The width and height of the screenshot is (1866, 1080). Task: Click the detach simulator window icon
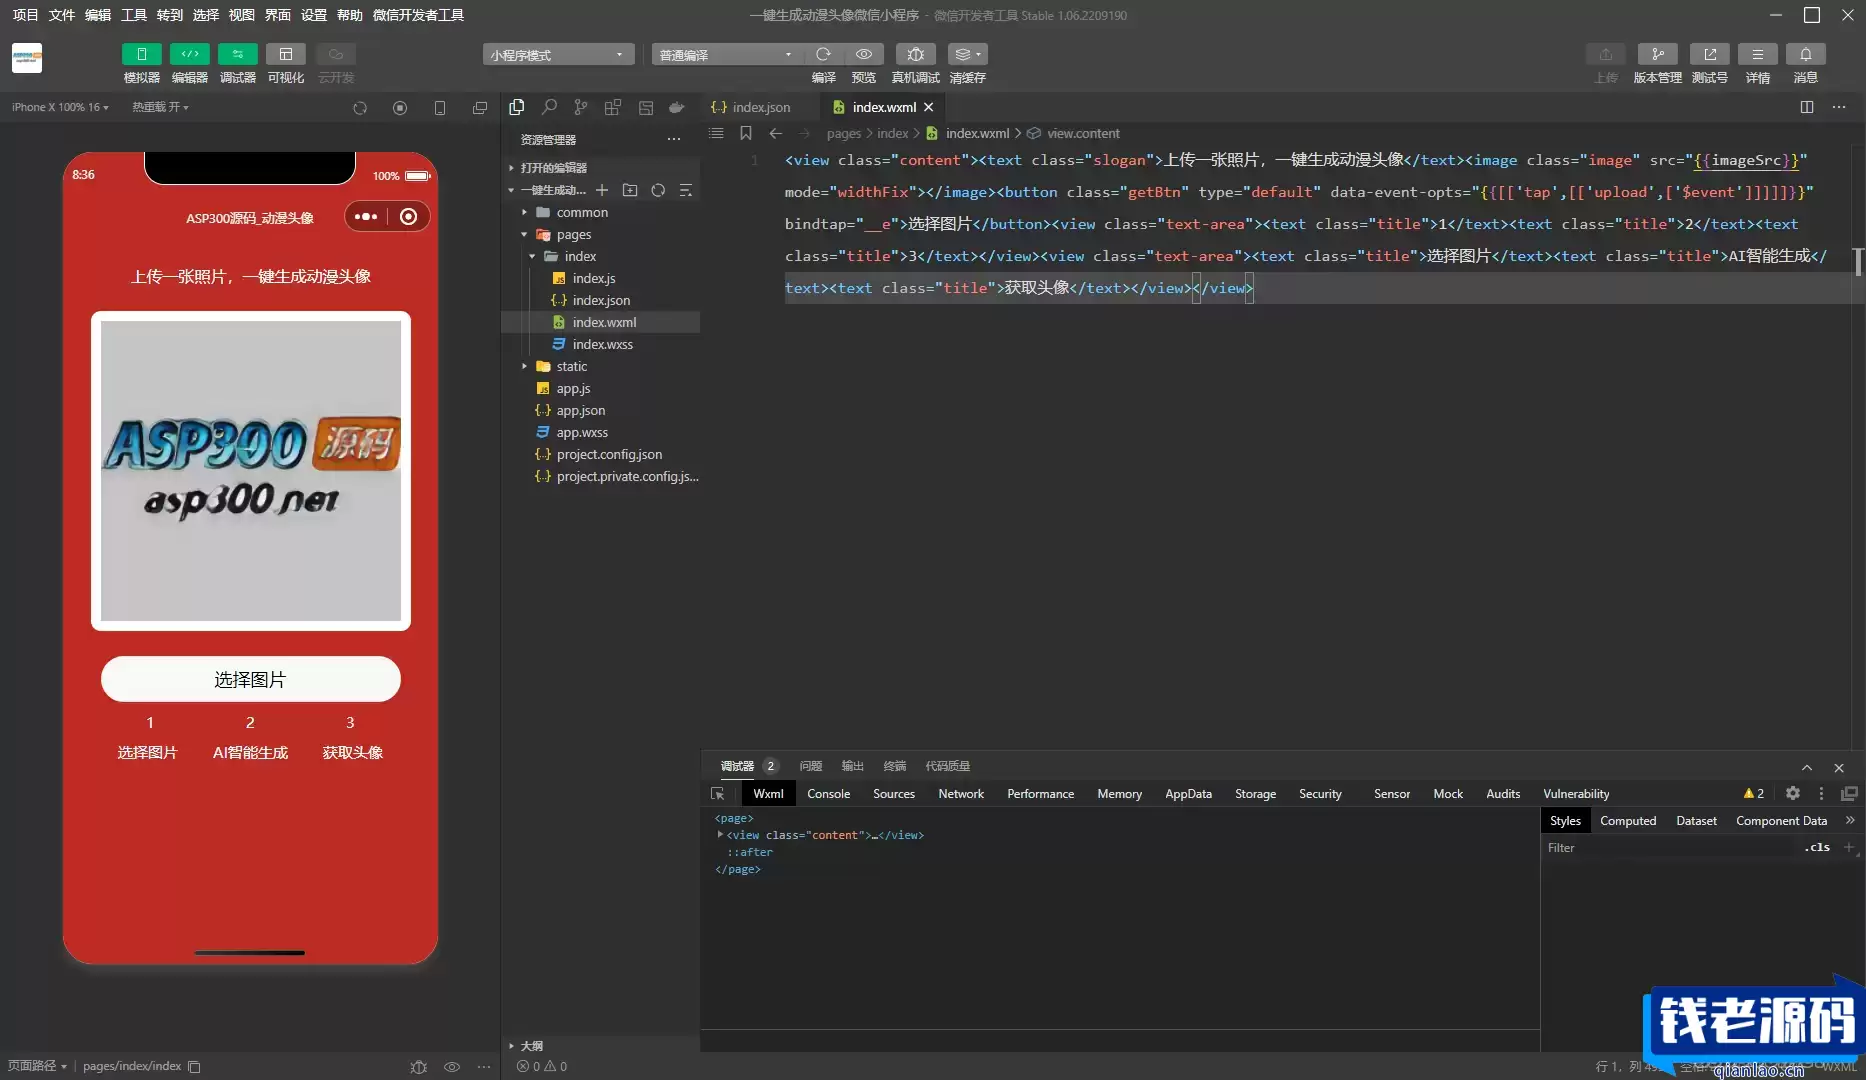(480, 108)
